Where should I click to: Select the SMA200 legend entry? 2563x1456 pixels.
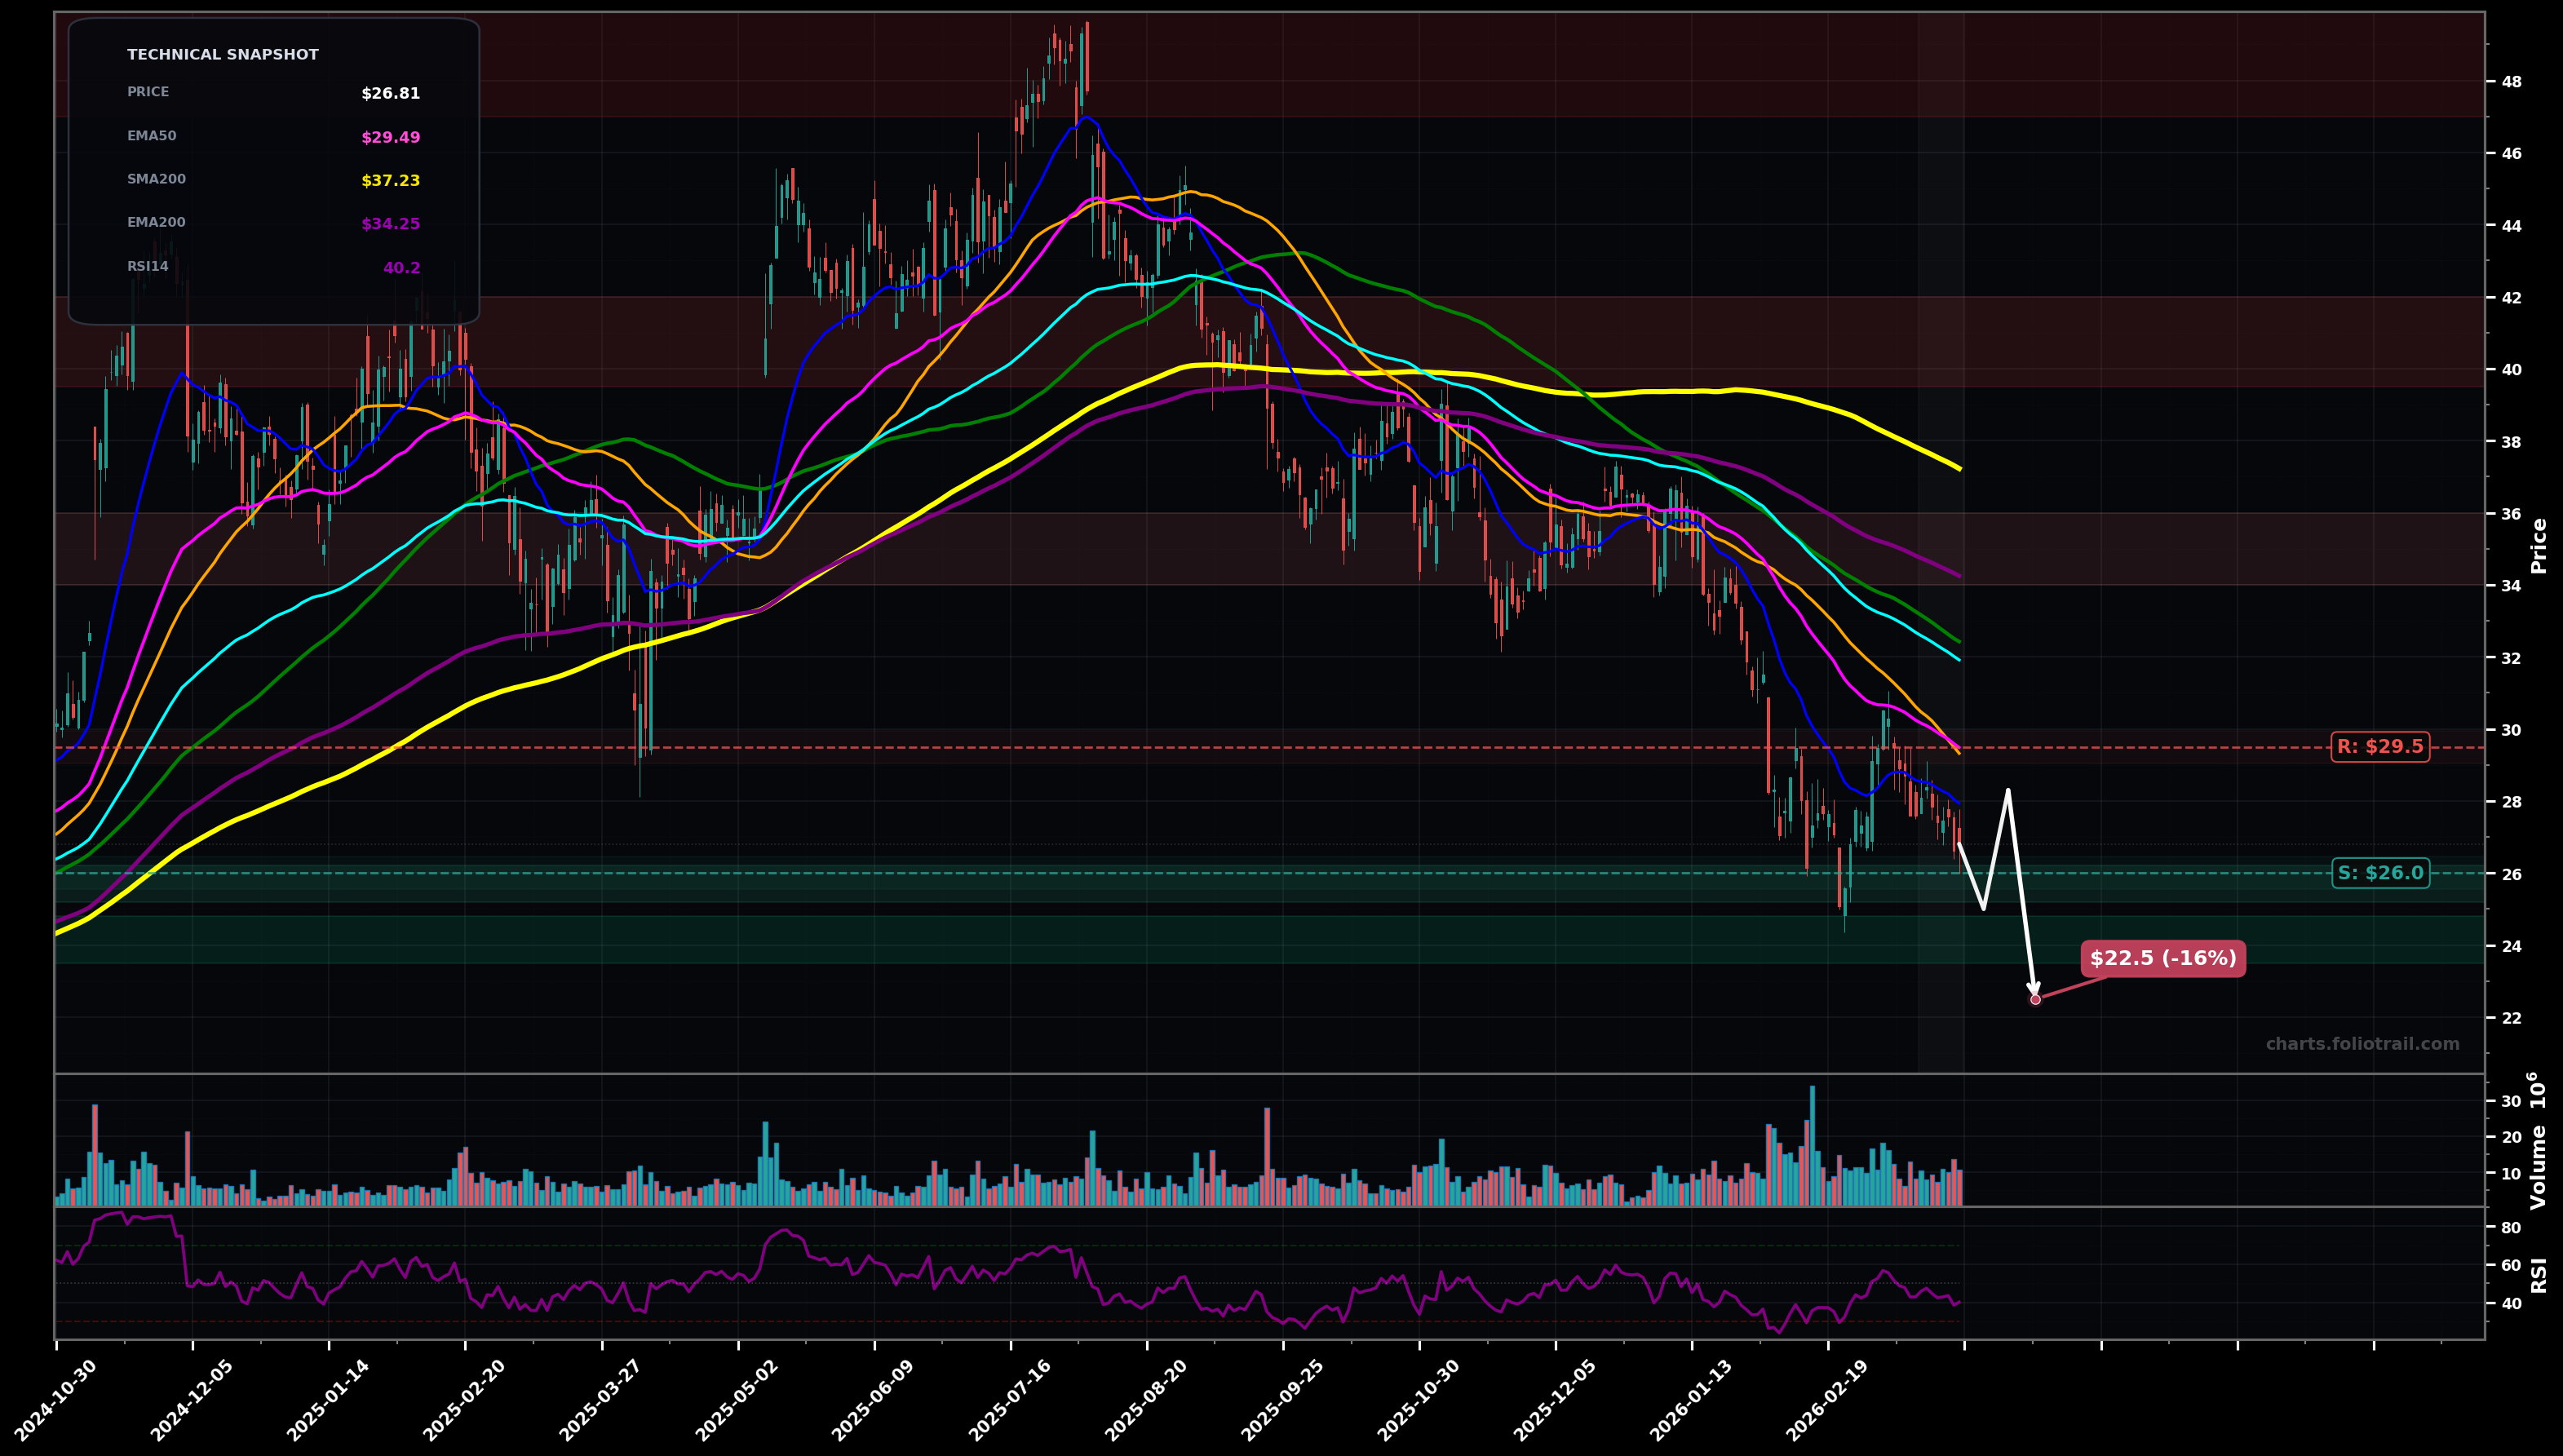point(156,179)
